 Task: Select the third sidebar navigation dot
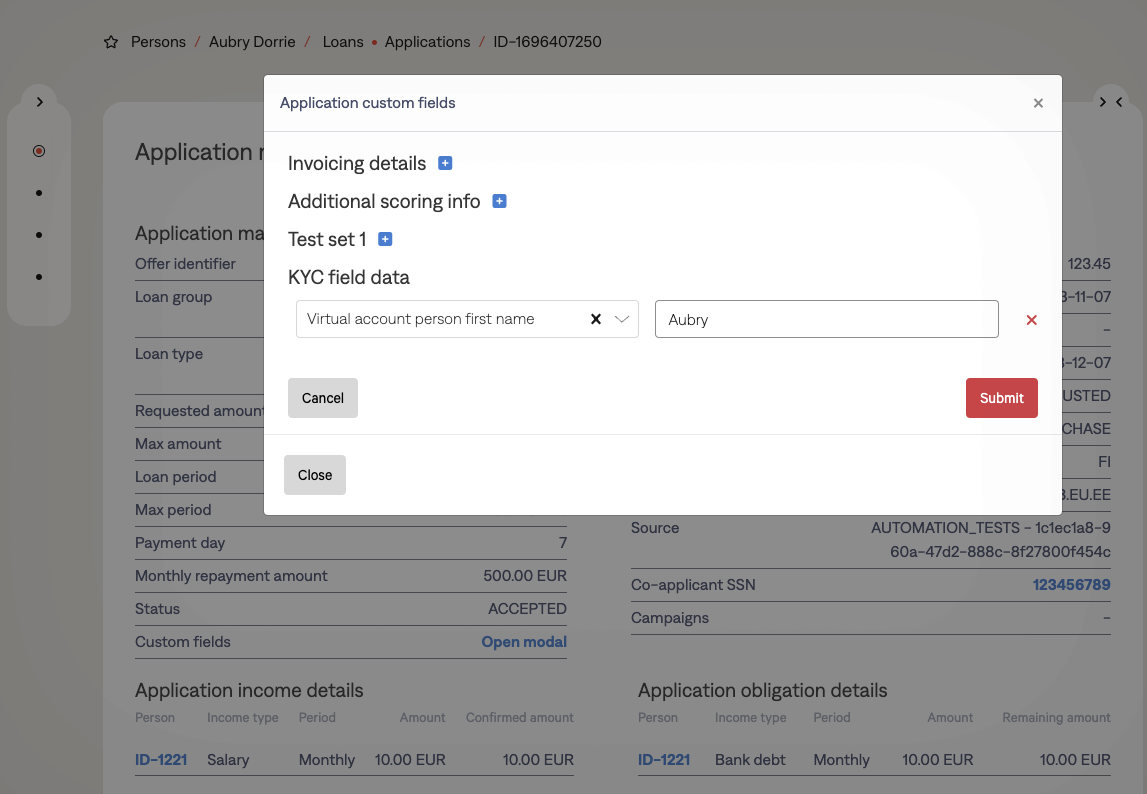click(39, 235)
